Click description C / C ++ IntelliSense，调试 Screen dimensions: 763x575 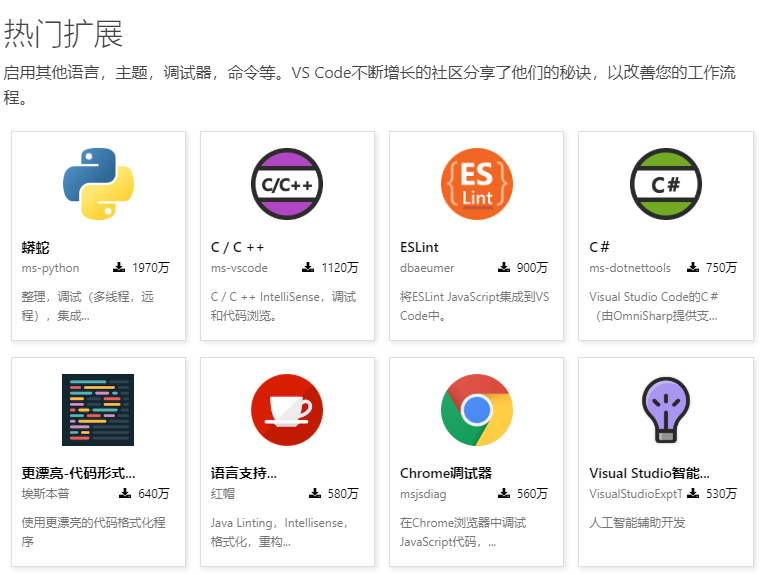[283, 306]
